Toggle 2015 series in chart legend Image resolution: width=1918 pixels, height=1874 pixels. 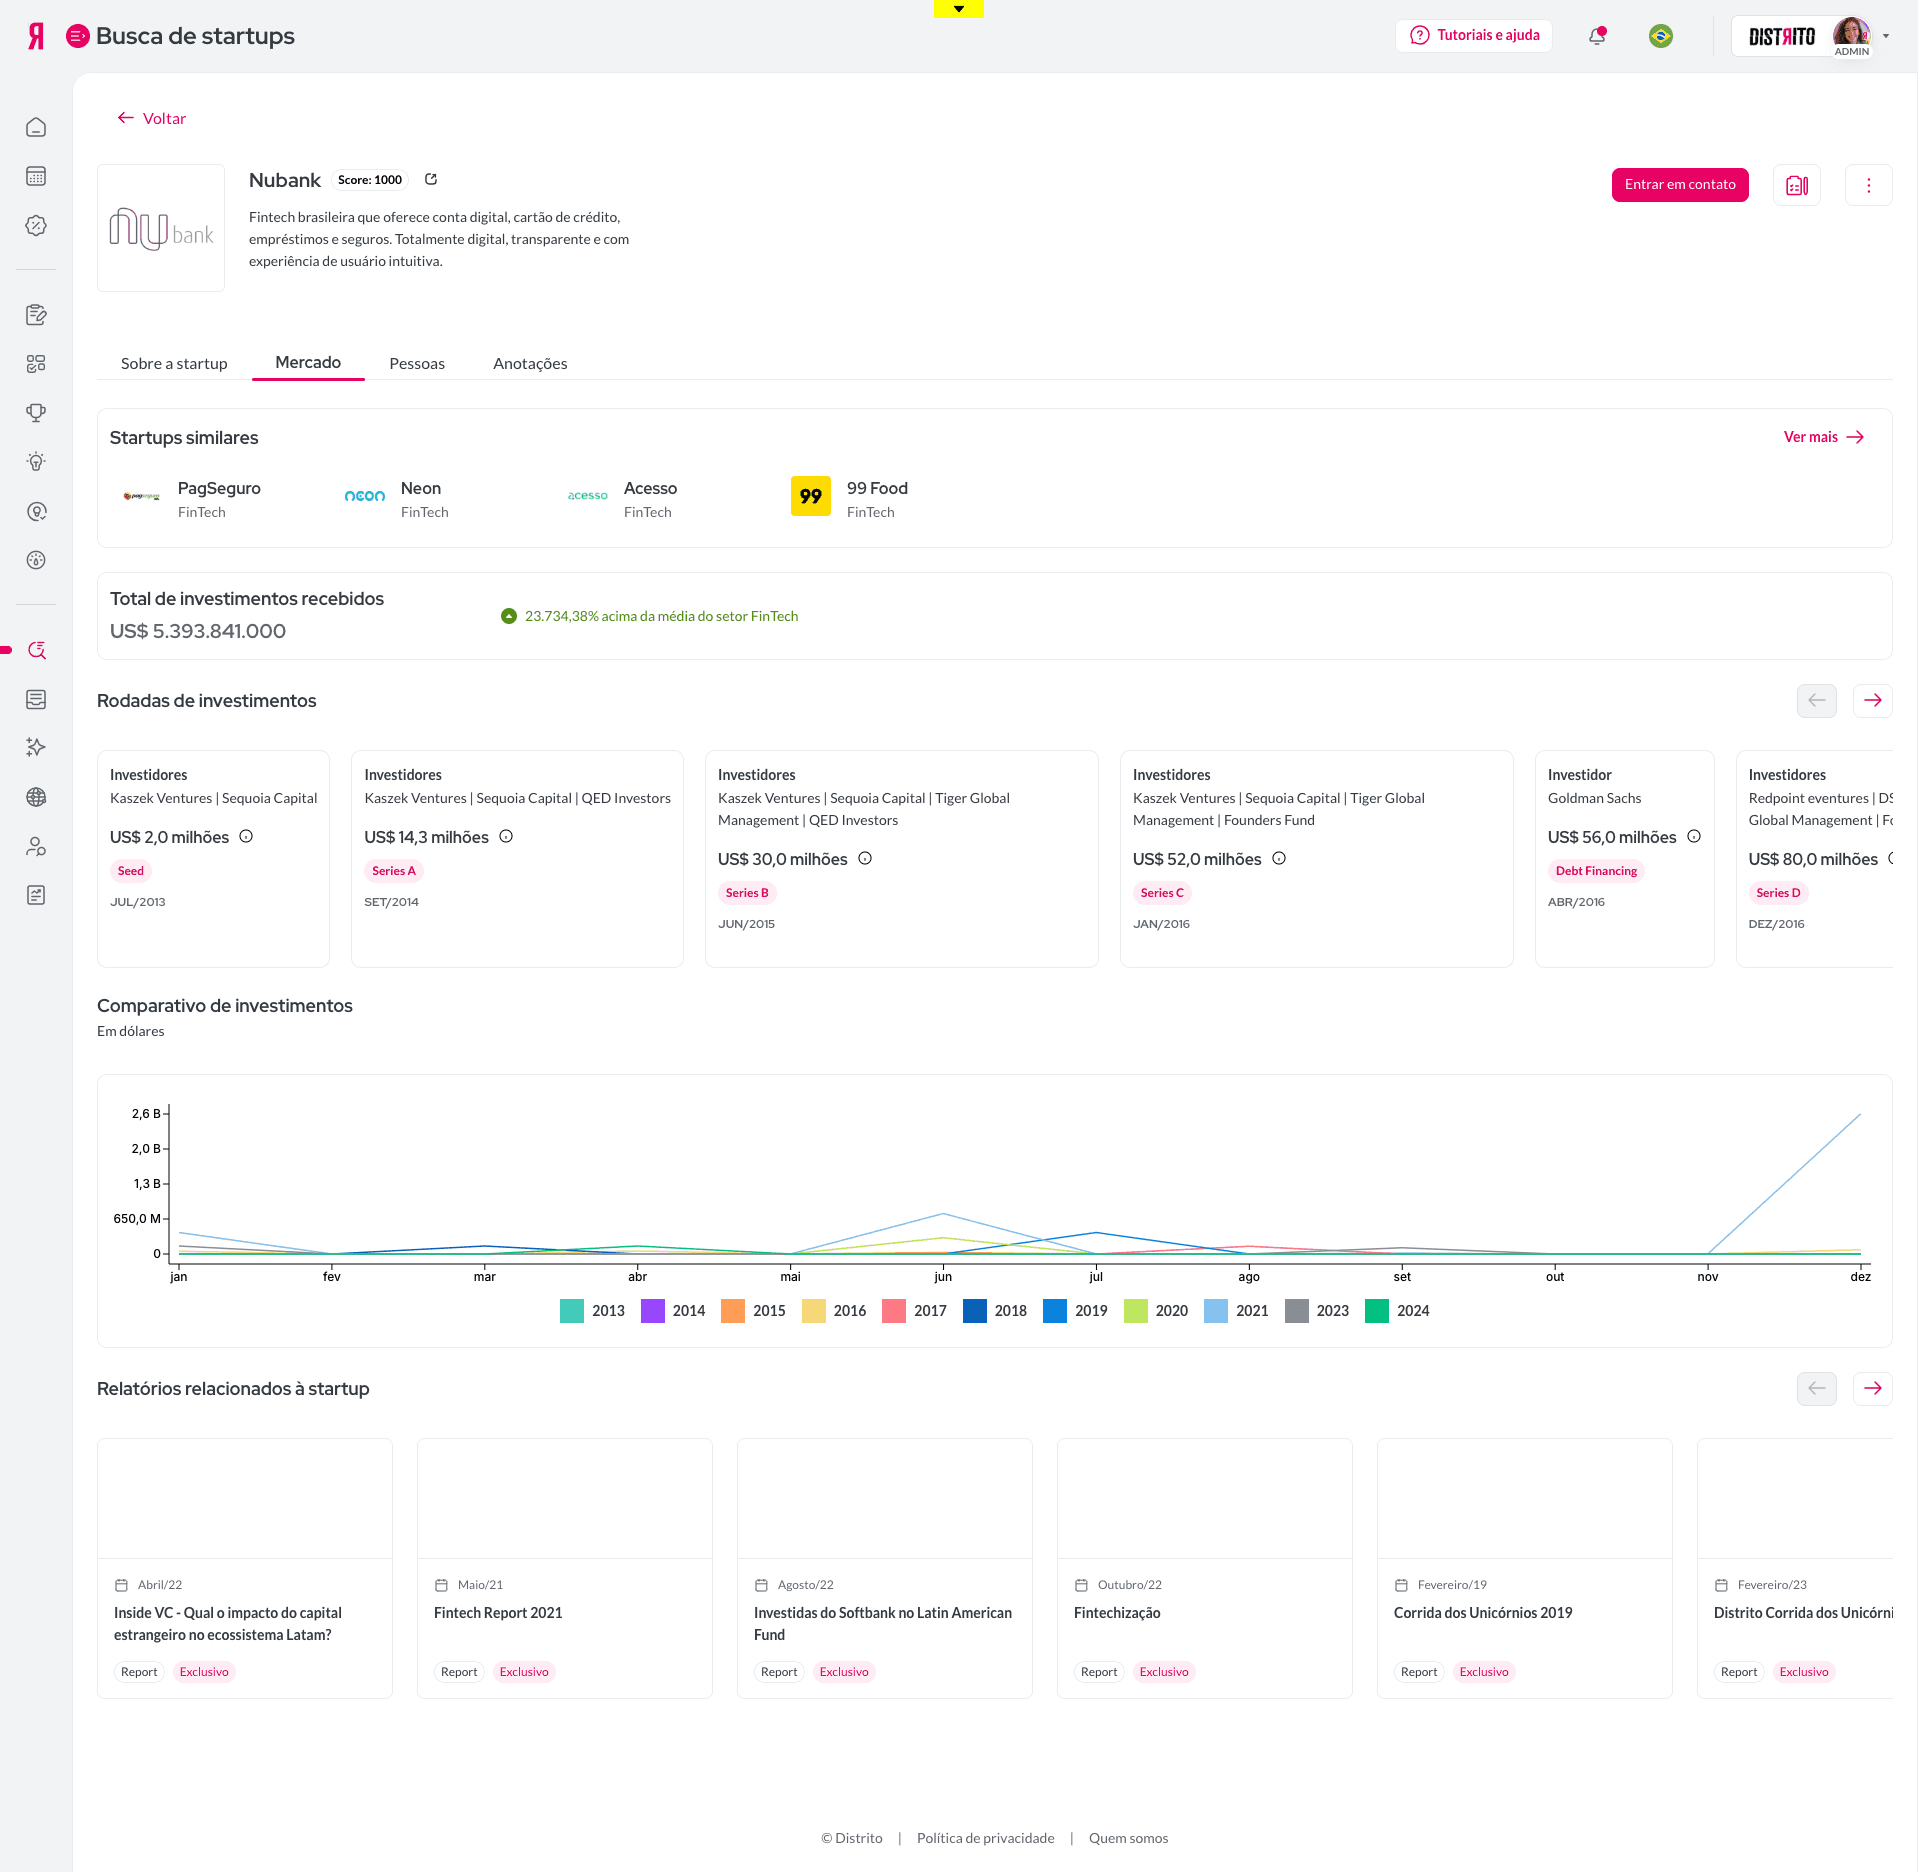pos(753,1311)
